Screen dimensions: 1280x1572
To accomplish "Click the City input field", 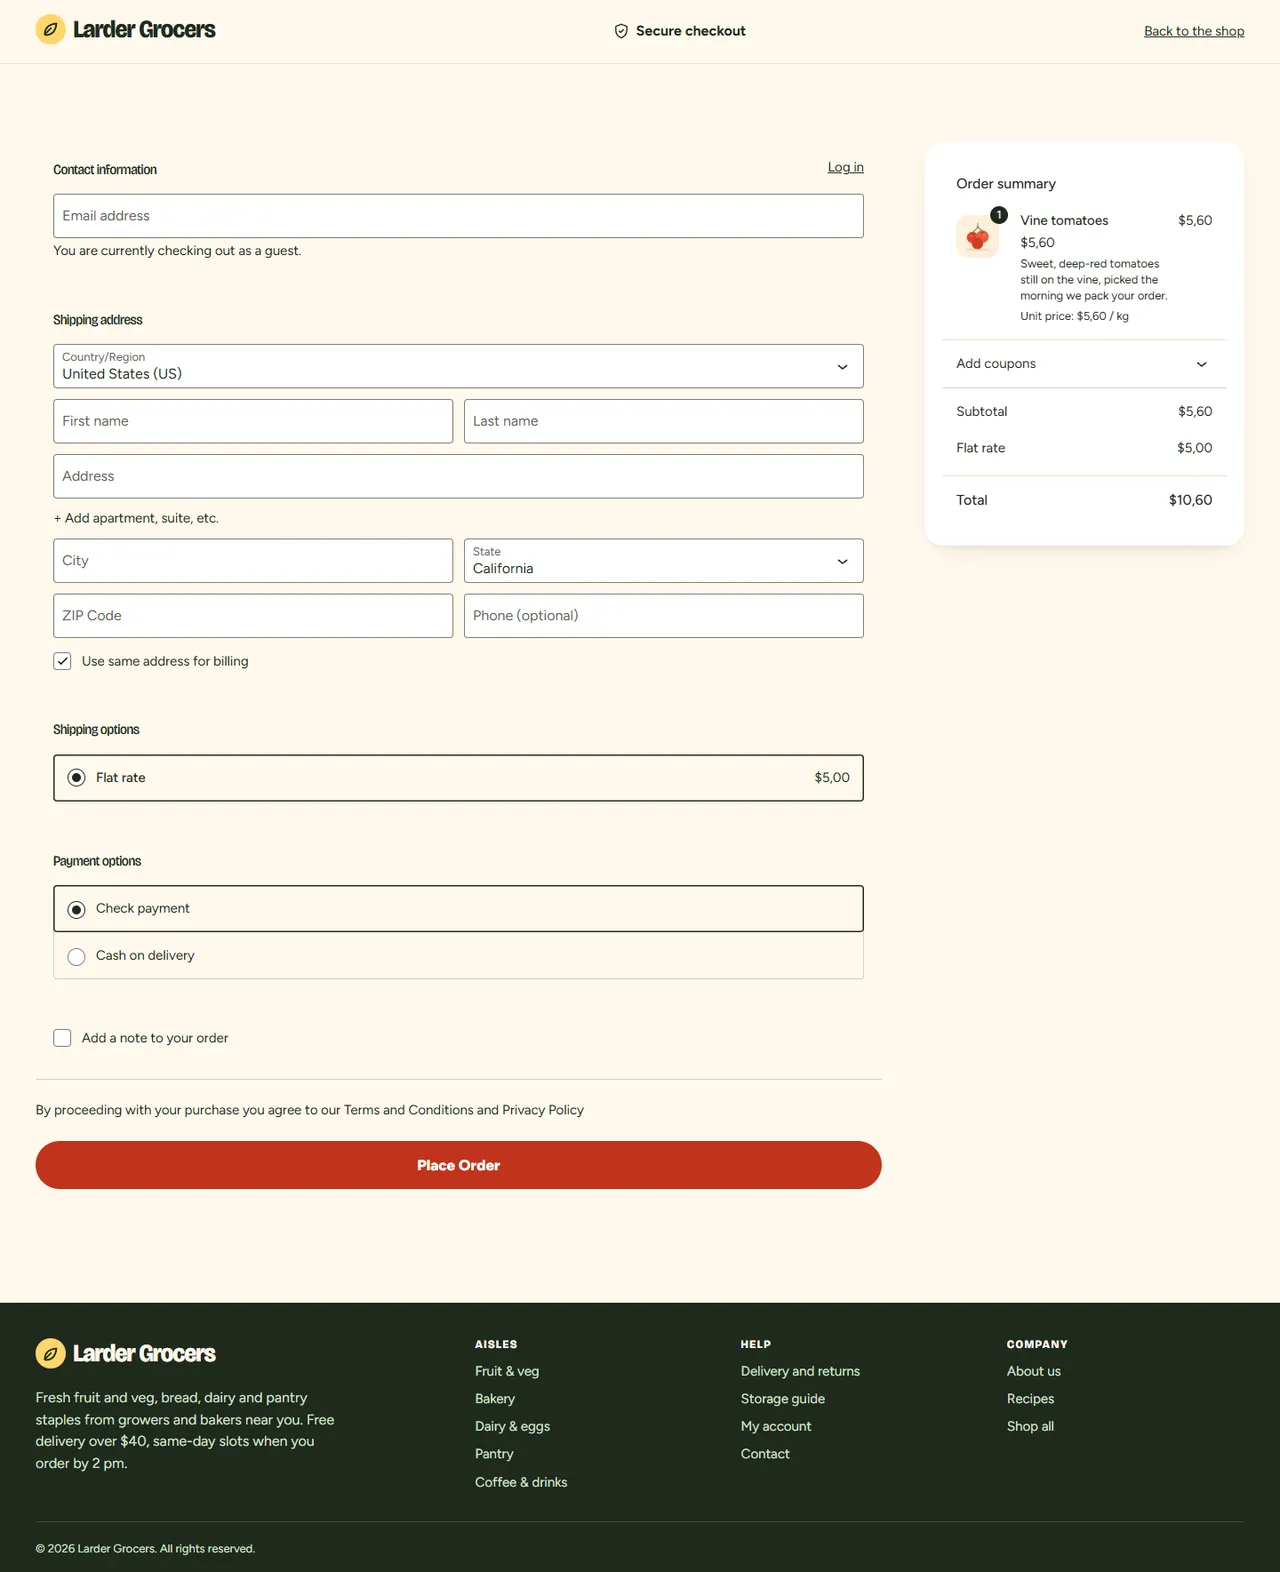I will coord(253,561).
